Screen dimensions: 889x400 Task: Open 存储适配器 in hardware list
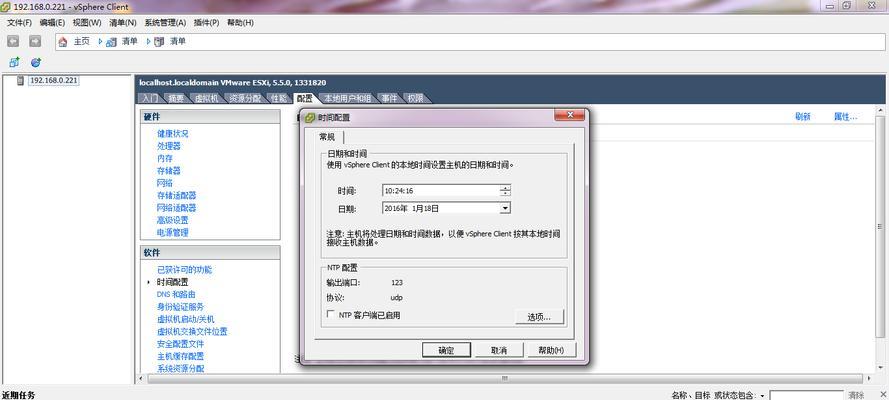coord(177,195)
